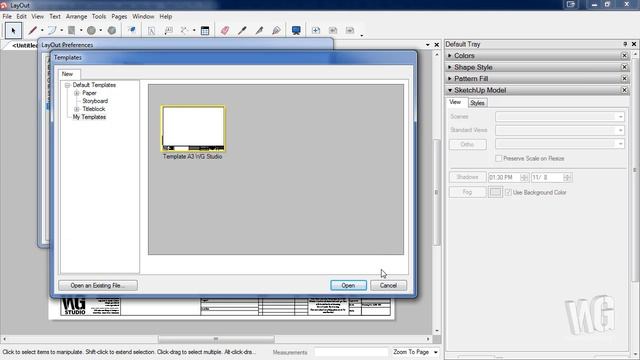Click the Ortho button
The height and width of the screenshot is (360, 640).
tap(467, 144)
